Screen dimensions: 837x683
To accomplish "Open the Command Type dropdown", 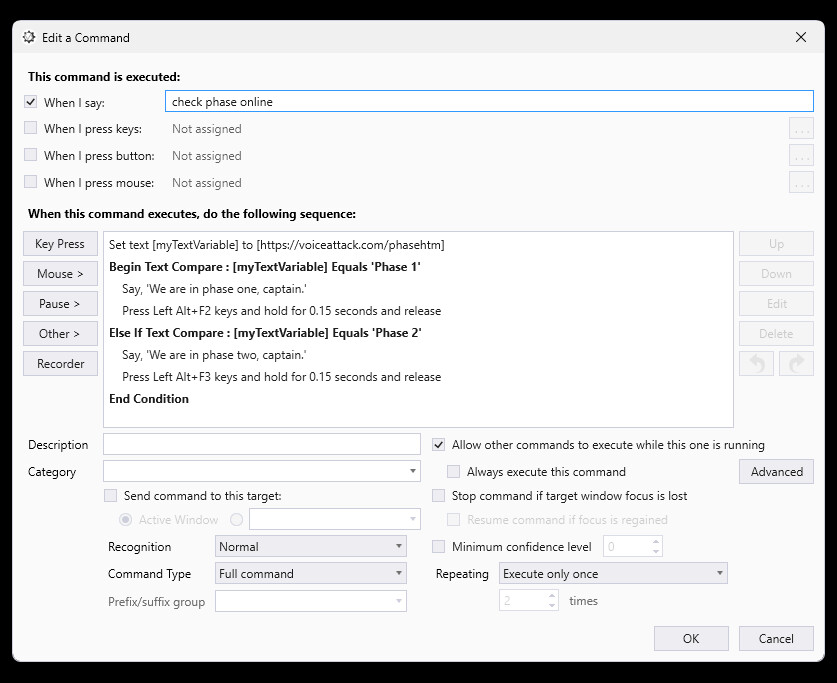I will coord(308,573).
